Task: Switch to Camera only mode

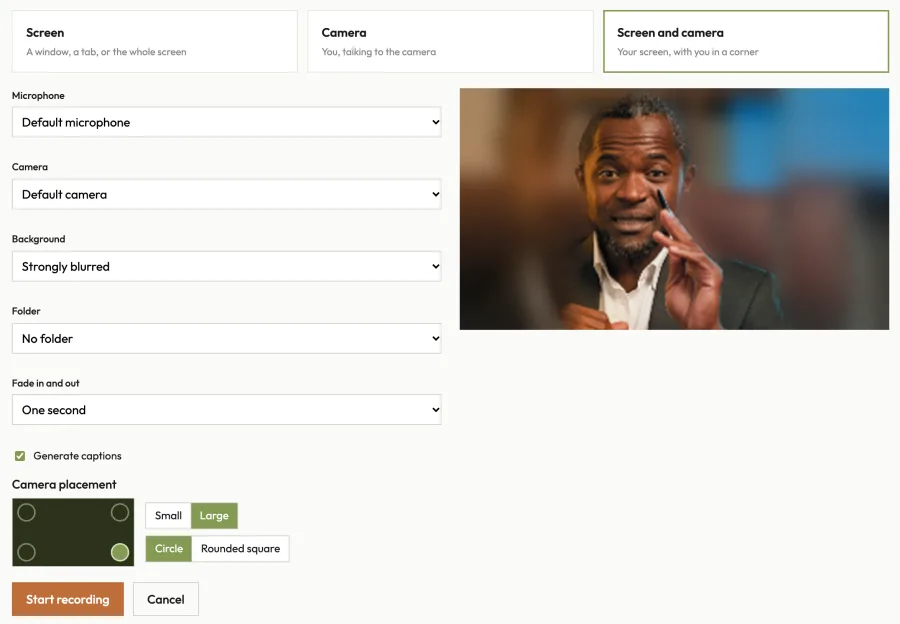Action: point(451,41)
